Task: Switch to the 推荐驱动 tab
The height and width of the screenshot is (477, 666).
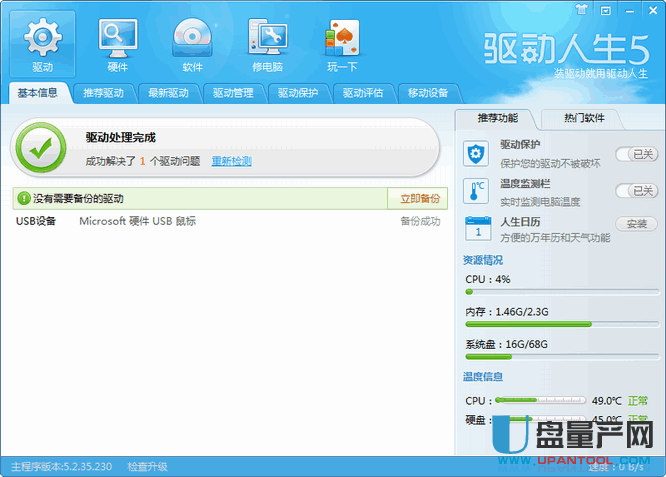Action: pyautogui.click(x=104, y=93)
